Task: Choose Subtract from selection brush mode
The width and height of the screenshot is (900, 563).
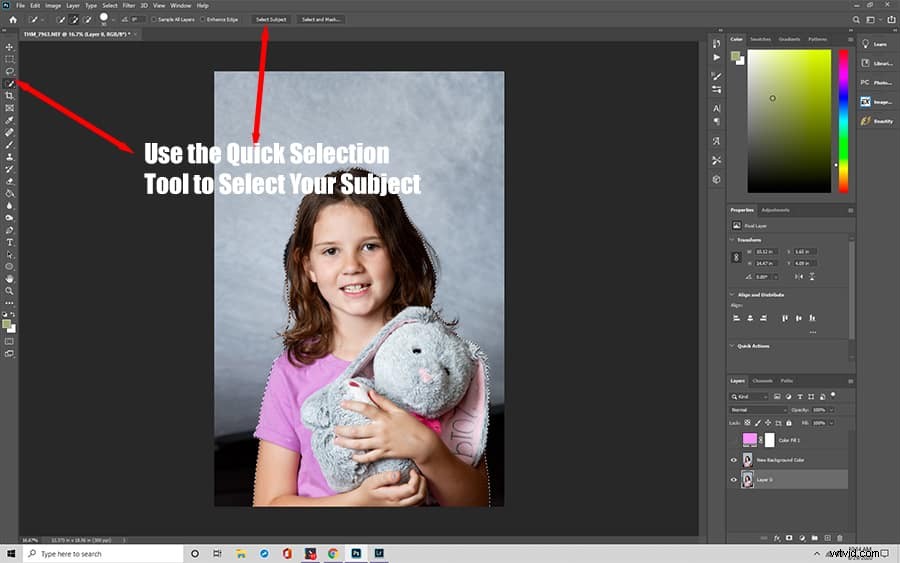Action: tap(88, 20)
